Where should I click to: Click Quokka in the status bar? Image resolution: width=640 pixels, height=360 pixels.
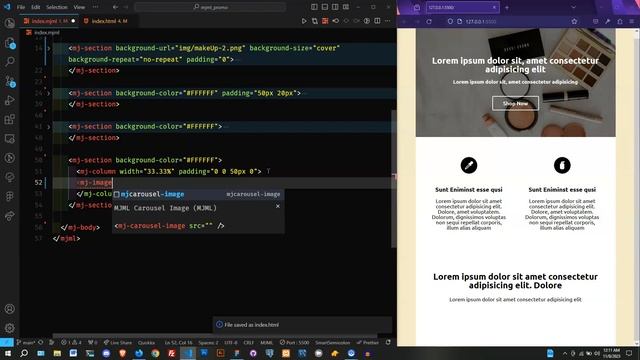[146, 342]
